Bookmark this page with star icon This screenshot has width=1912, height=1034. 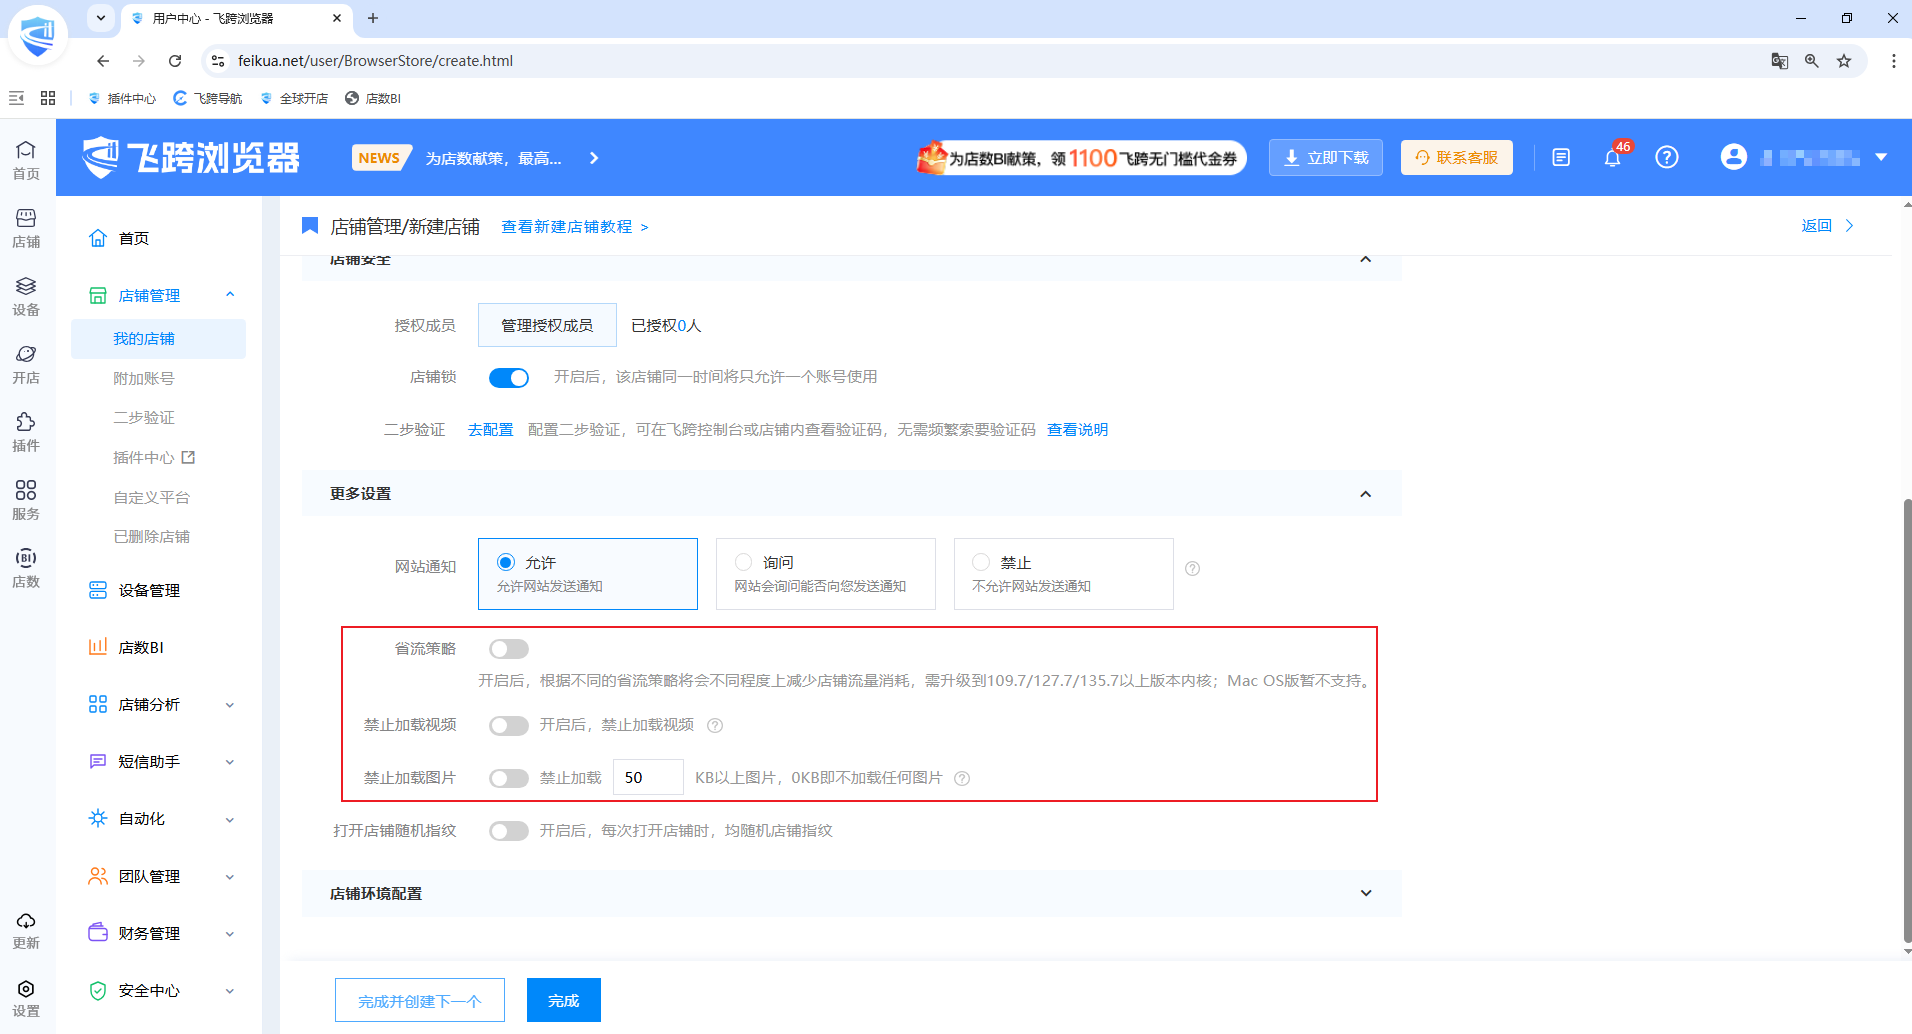pos(1844,61)
